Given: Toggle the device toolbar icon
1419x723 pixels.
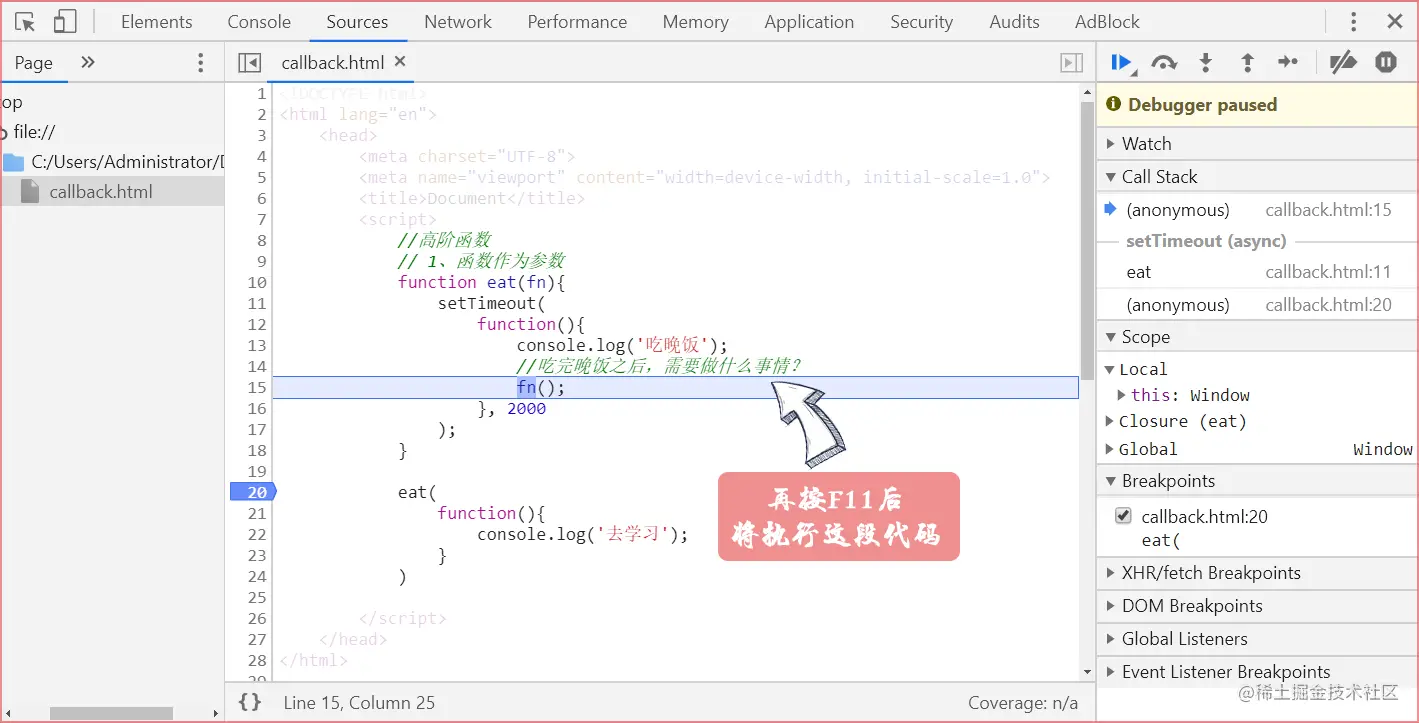Looking at the screenshot, I should tap(65, 22).
